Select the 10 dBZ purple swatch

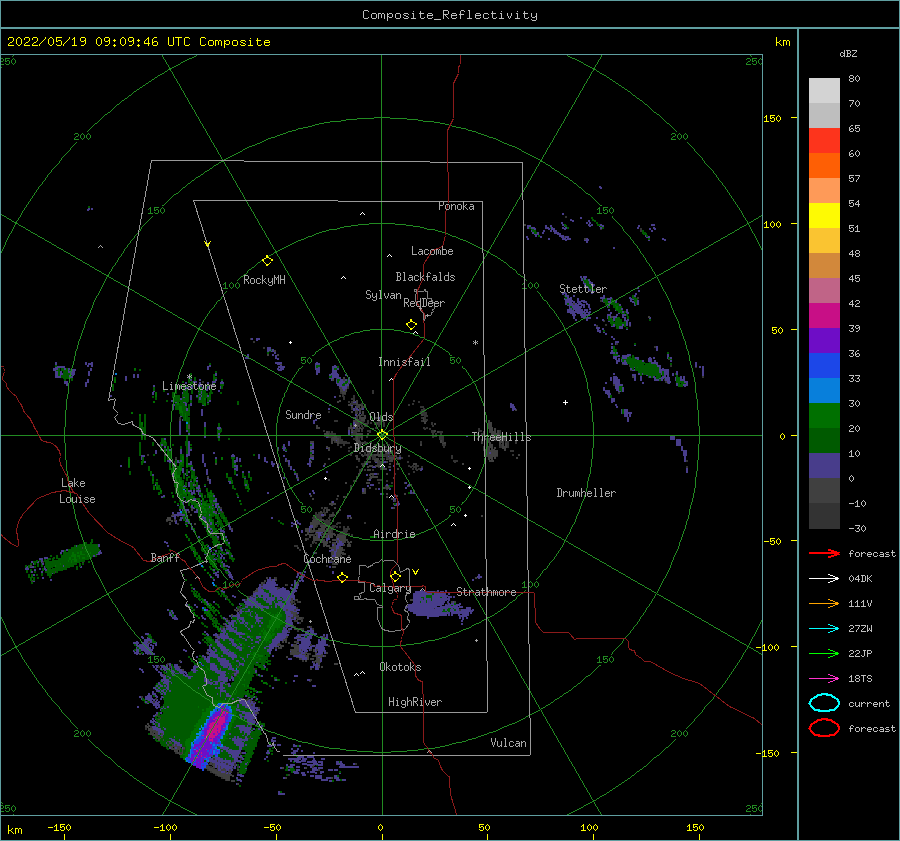point(824,466)
